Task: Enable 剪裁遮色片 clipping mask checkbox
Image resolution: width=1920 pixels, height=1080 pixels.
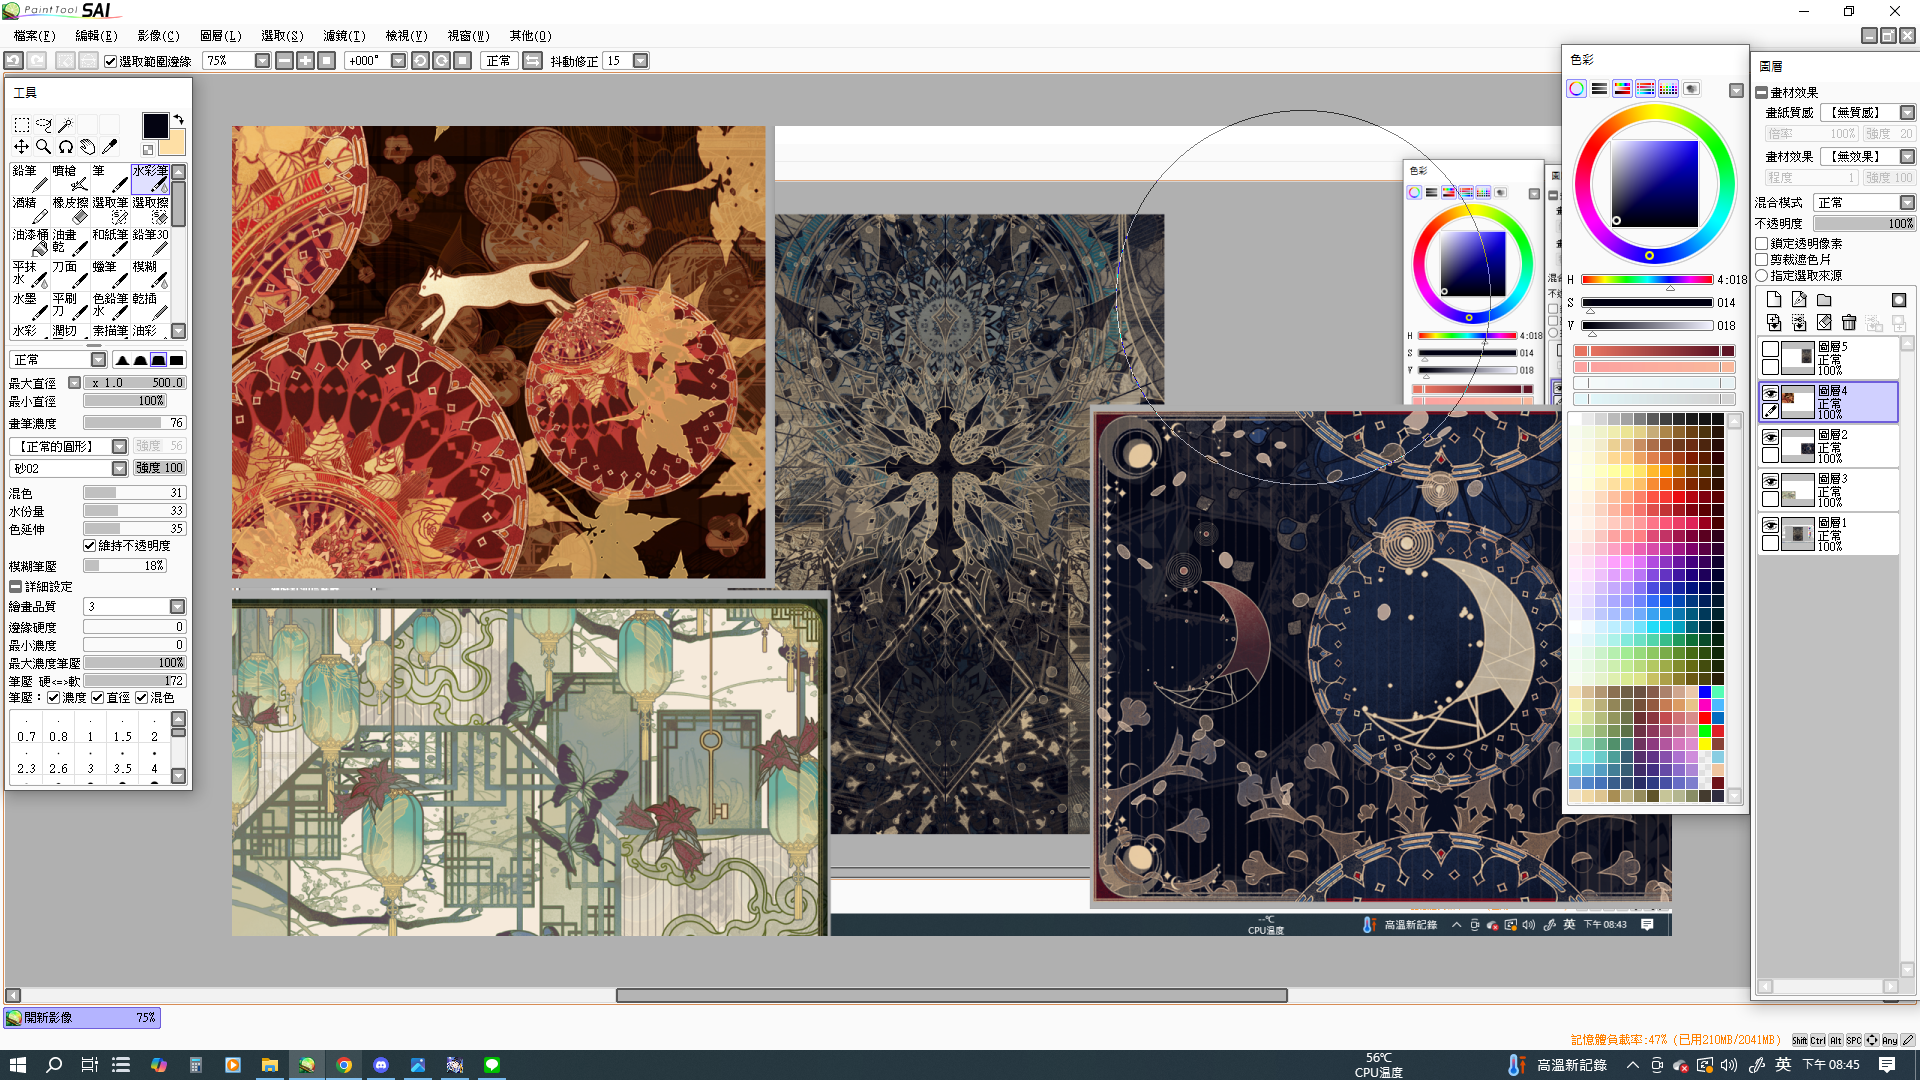Action: [1762, 260]
